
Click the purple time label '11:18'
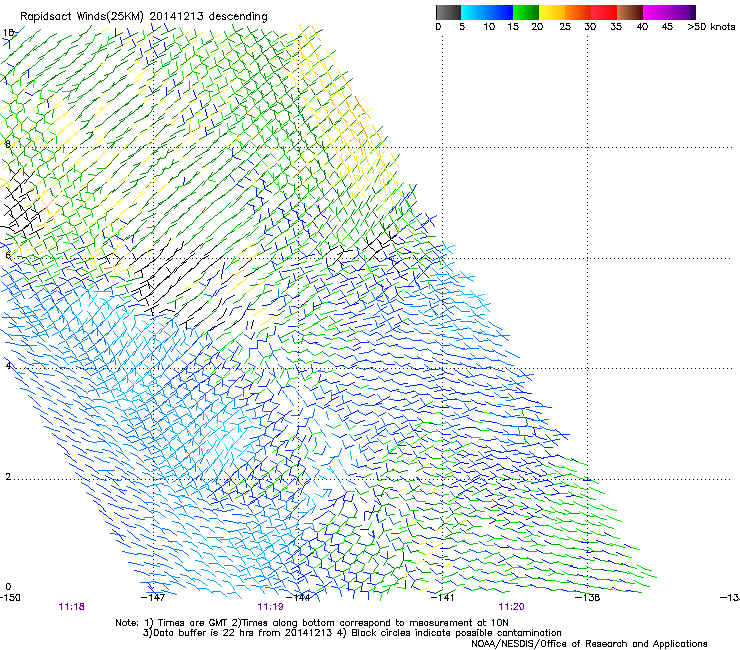pos(72,607)
